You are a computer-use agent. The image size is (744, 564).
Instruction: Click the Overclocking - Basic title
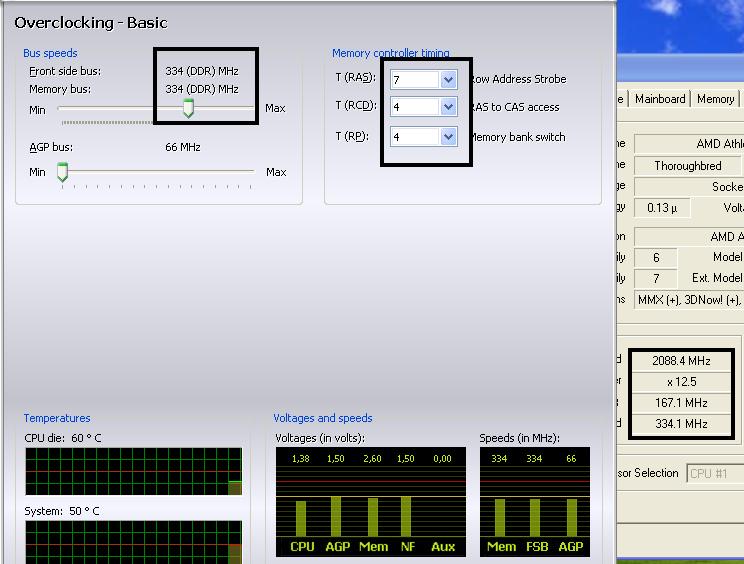pos(91,22)
